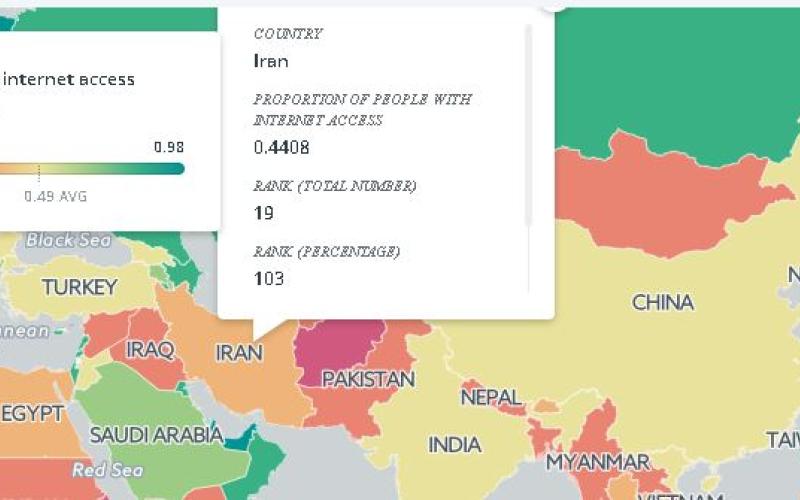Select India on the map
The height and width of the screenshot is (500, 800).
pyautogui.click(x=455, y=444)
